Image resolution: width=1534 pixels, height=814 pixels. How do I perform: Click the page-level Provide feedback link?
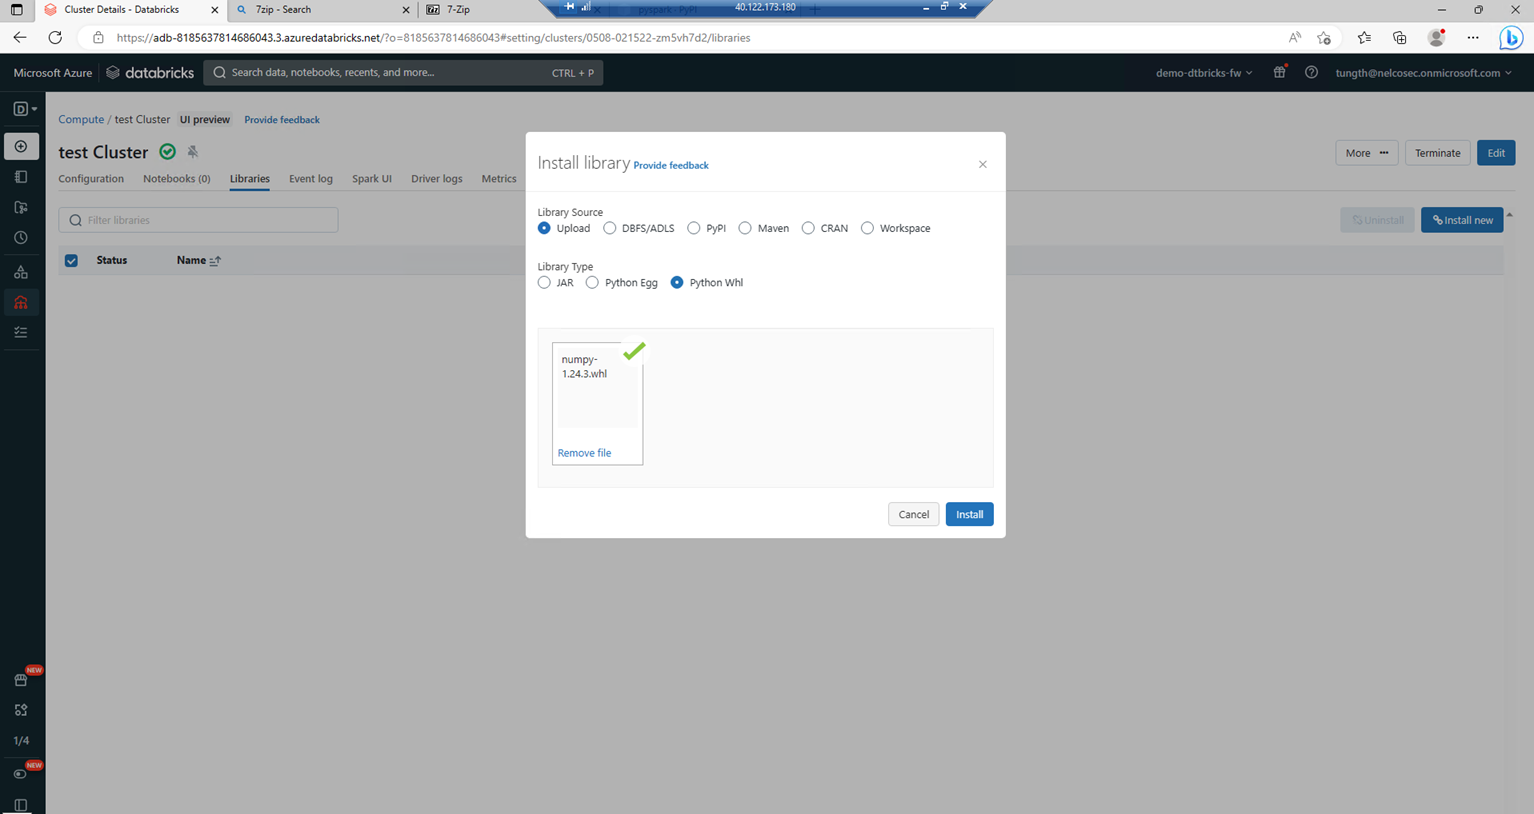pyautogui.click(x=282, y=120)
